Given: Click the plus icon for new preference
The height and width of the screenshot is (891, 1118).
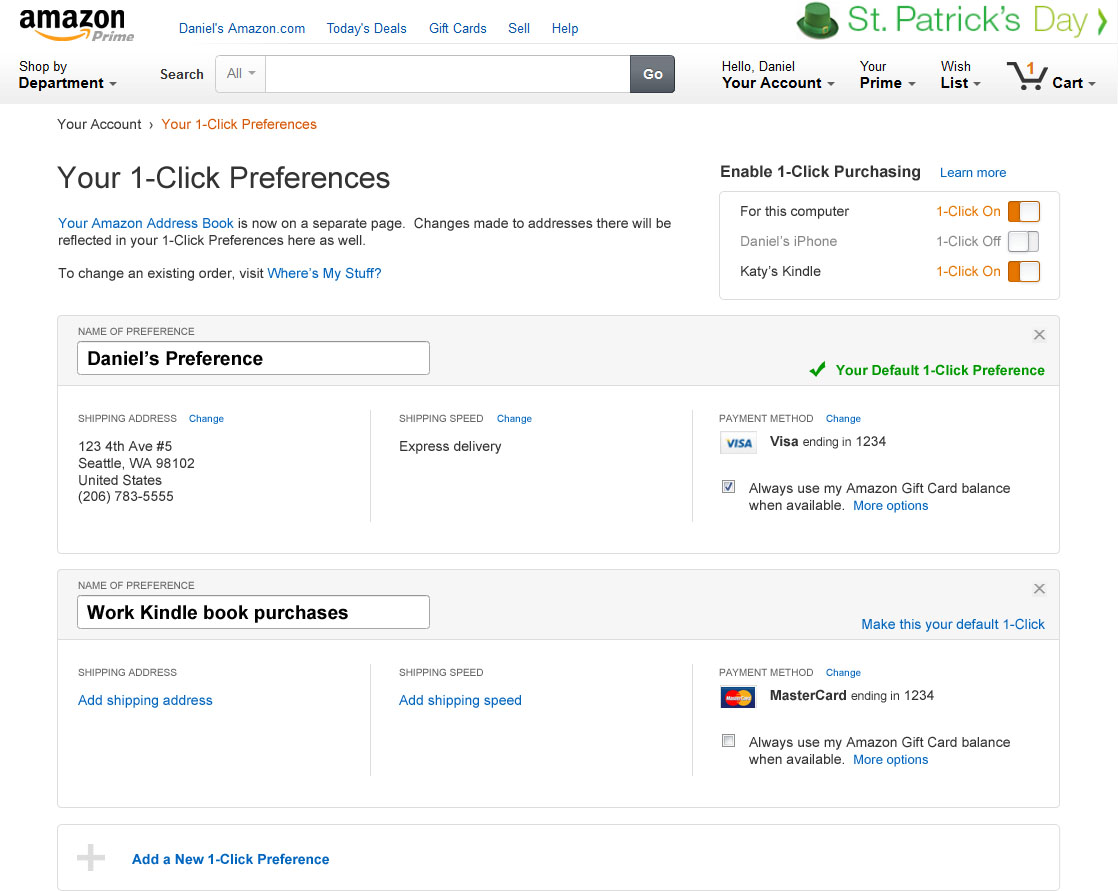Looking at the screenshot, I should (91, 857).
